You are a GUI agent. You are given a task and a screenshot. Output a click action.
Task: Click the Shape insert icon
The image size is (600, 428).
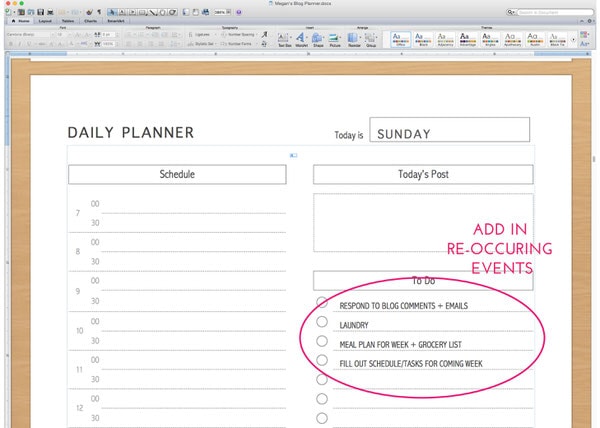pyautogui.click(x=320, y=38)
